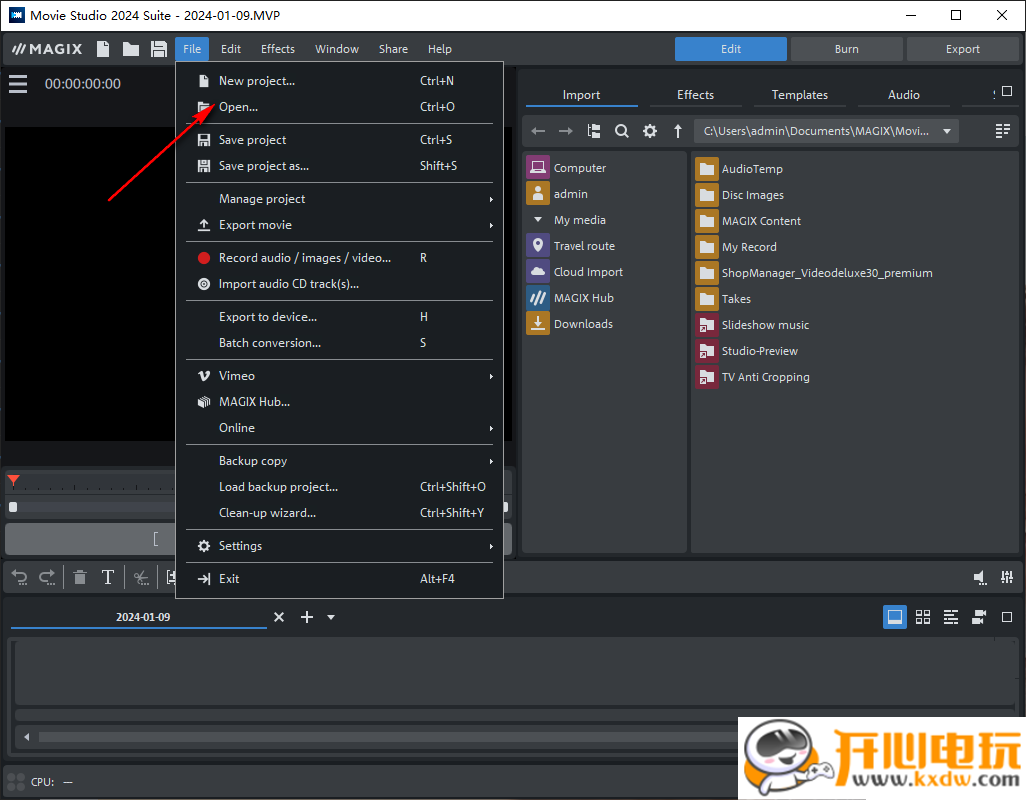
Task: Expand the folder path dropdown
Action: 947,131
